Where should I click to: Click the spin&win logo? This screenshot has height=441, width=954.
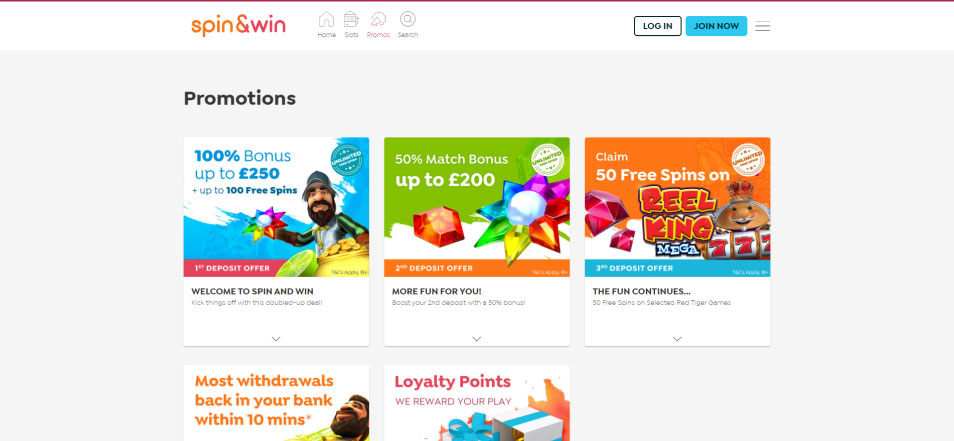click(238, 26)
